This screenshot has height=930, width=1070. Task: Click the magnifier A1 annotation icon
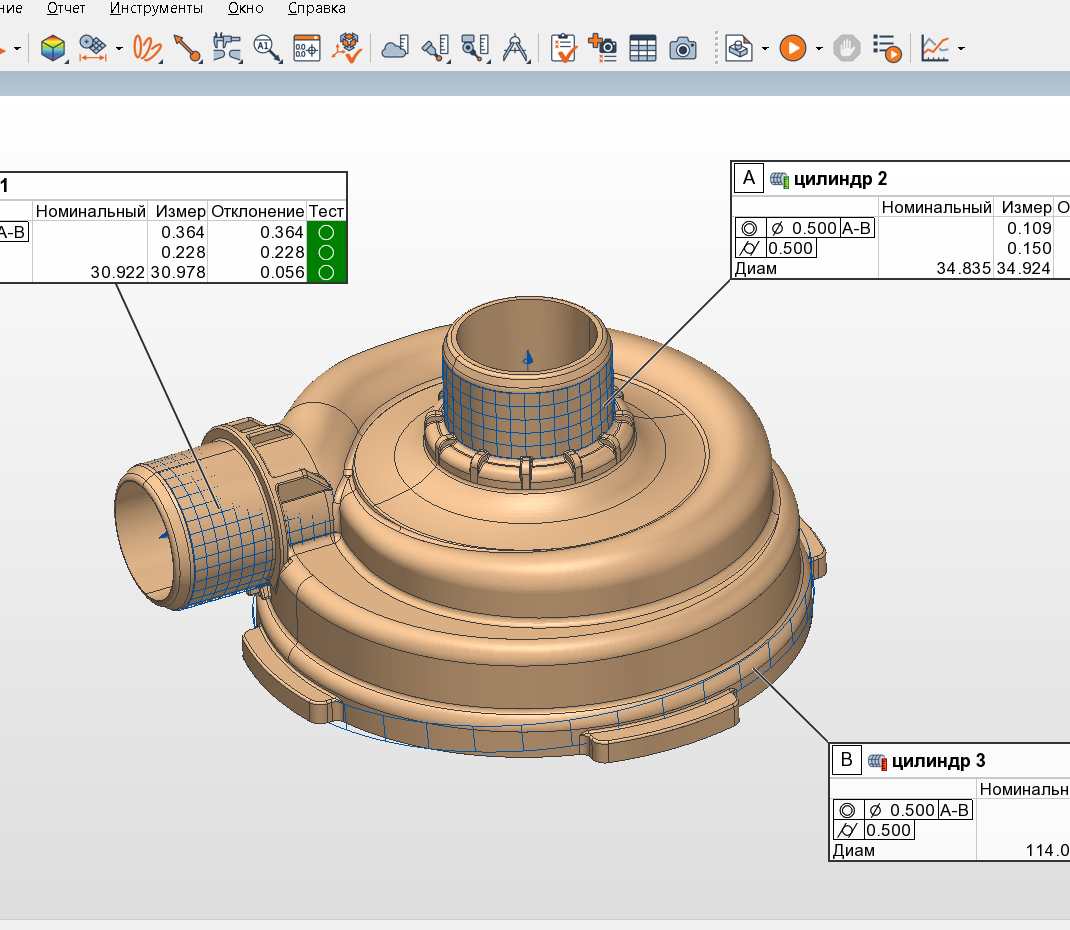pyautogui.click(x=267, y=48)
